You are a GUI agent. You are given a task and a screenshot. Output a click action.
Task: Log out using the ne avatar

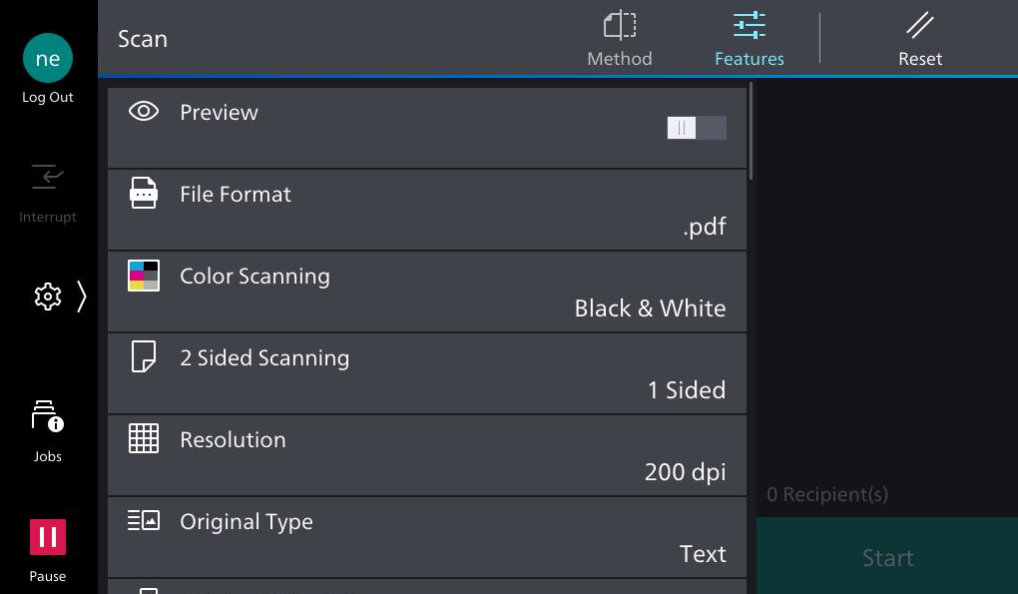tap(48, 59)
